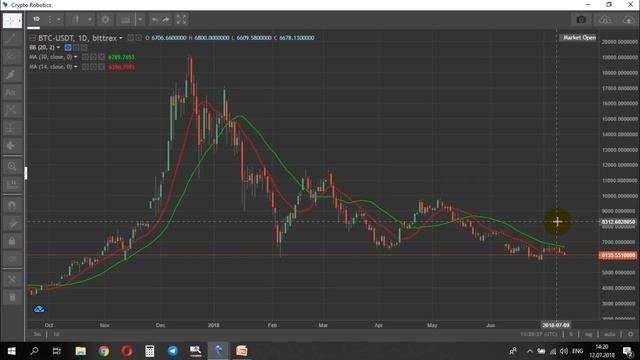Click the 2018-07-09 date marker
This screenshot has height=360, width=640.
pos(556,325)
